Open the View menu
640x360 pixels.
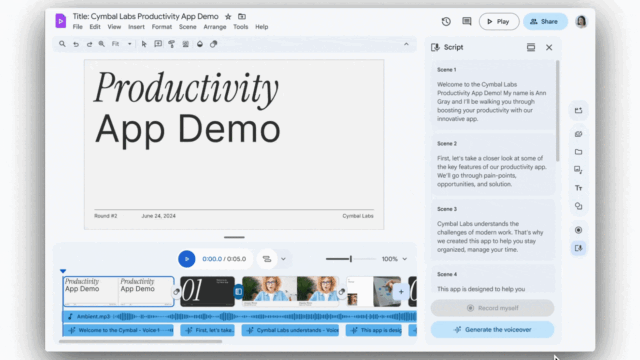[114, 27]
